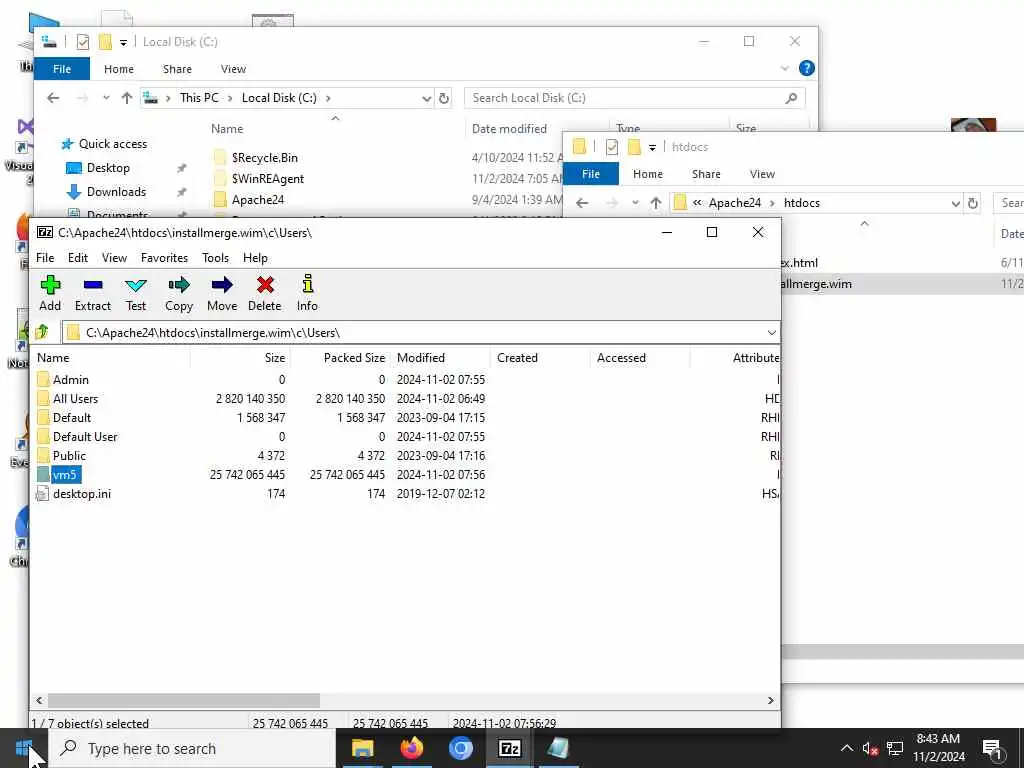1024x768 pixels.
Task: Open recent locations dropdown in Local Disk window
Action: [106, 98]
